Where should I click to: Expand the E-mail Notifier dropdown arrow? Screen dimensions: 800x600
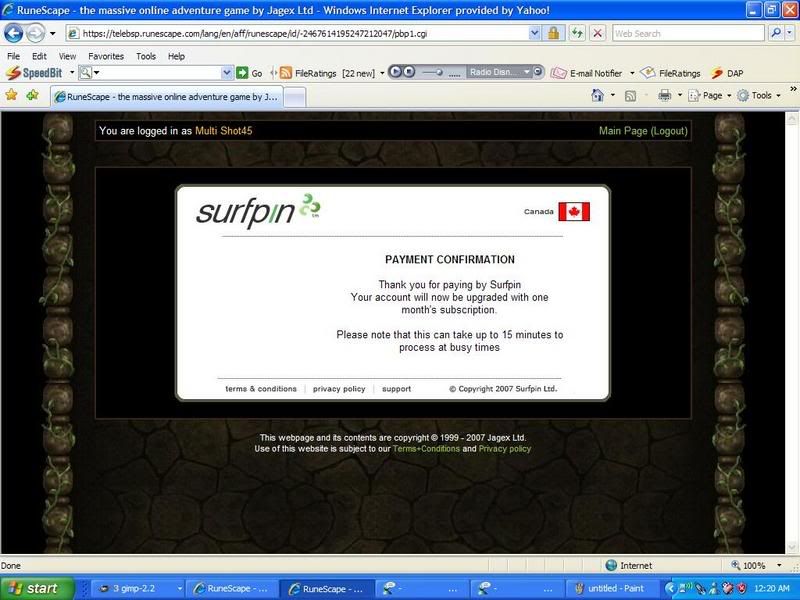[x=632, y=73]
